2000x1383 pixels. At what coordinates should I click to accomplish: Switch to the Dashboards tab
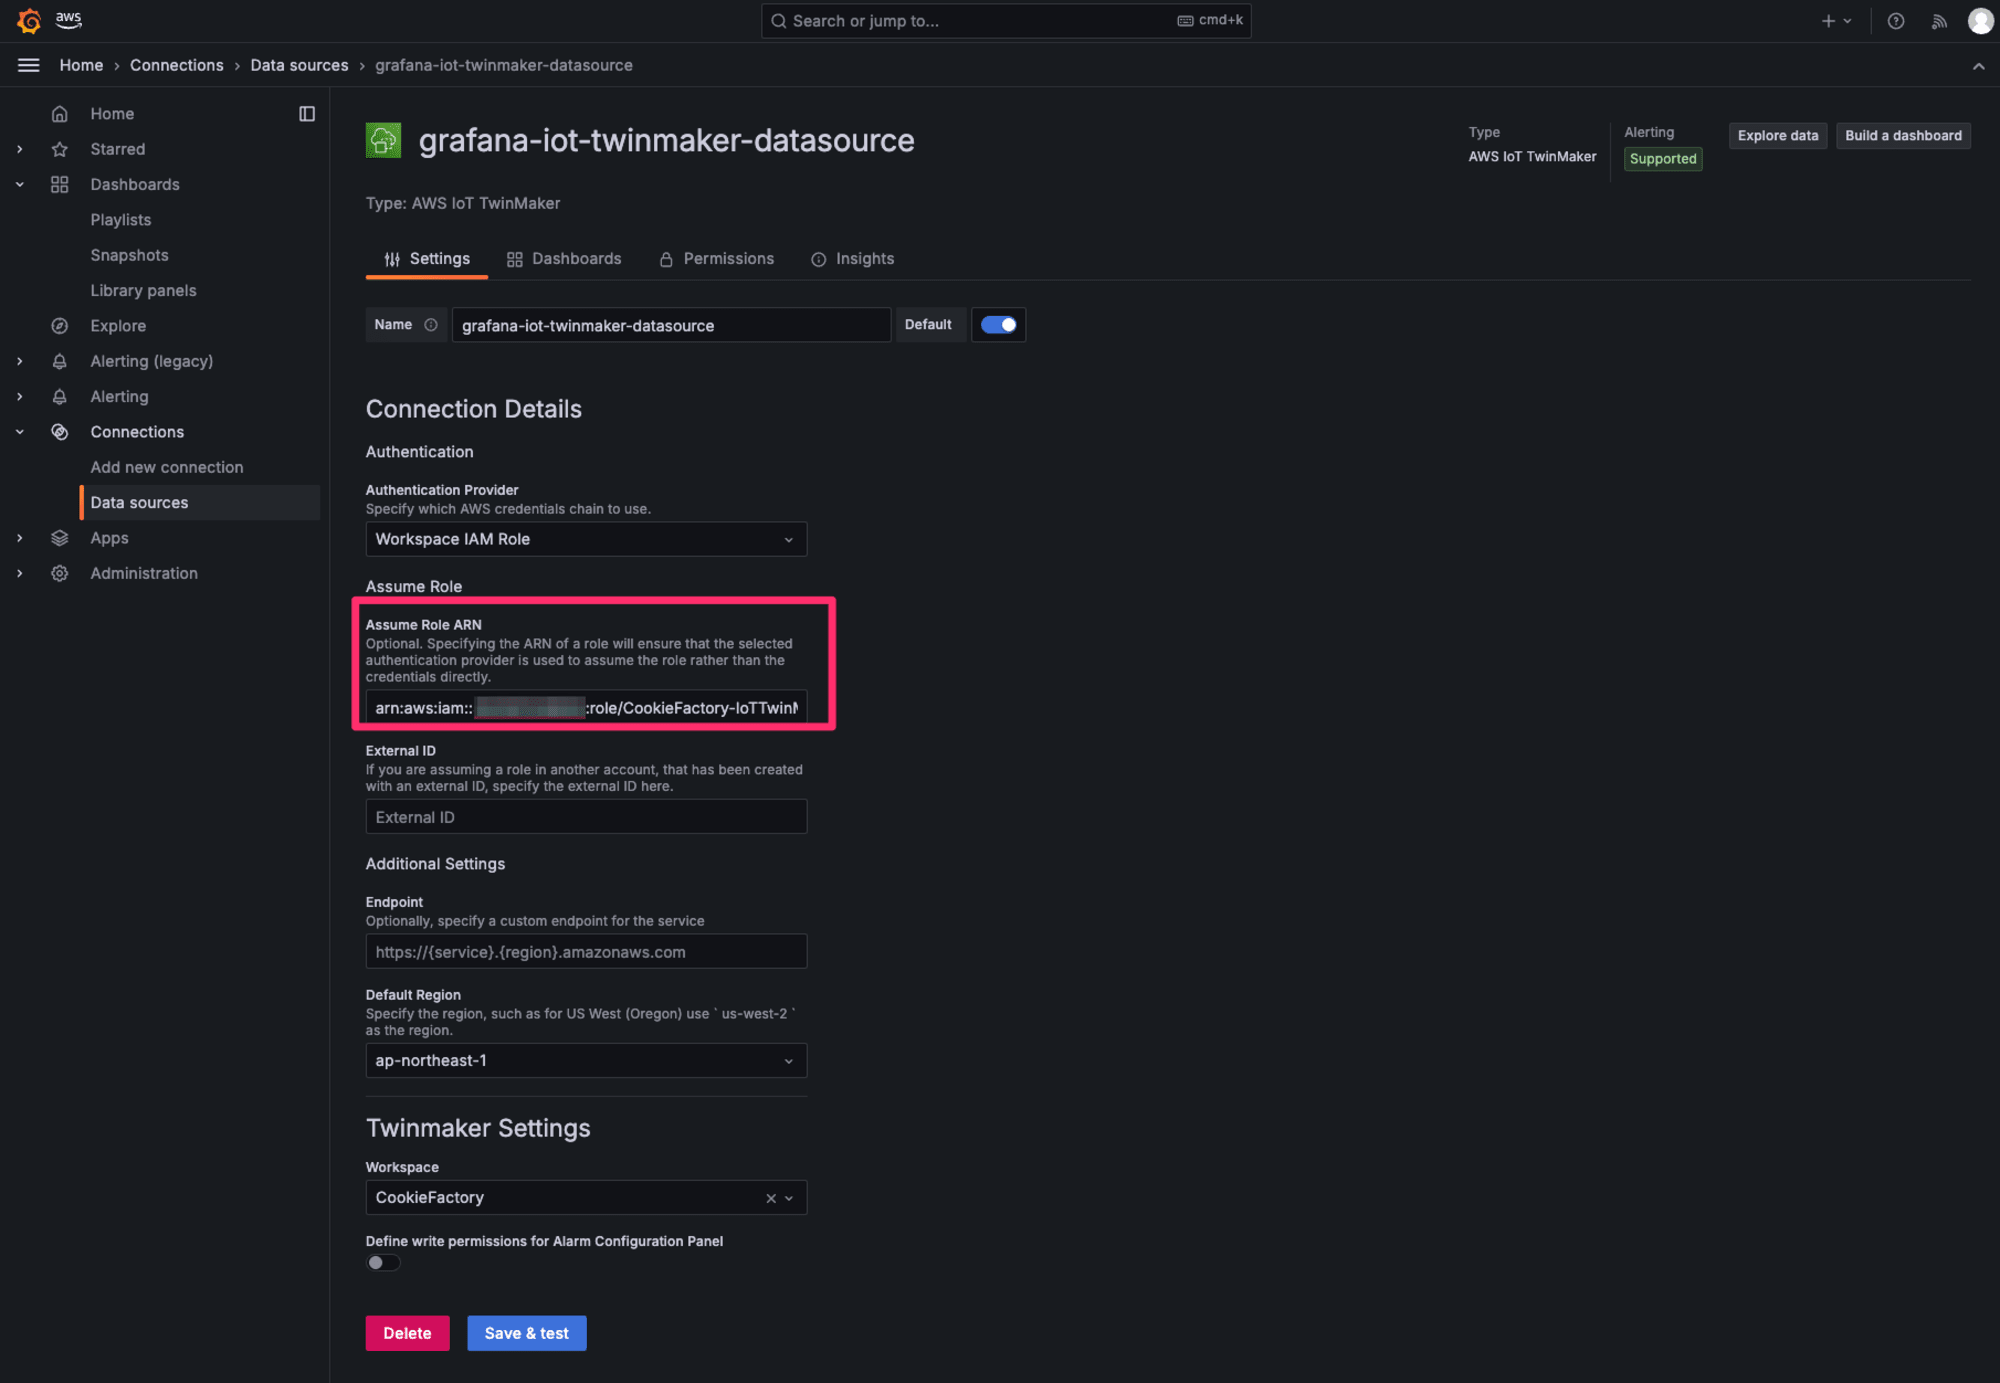[x=564, y=259]
